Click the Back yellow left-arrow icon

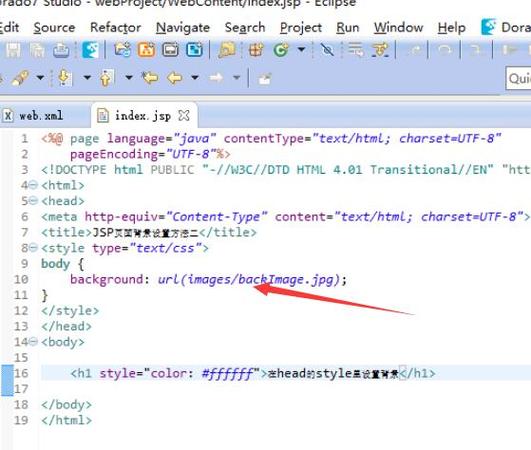[x=175, y=78]
